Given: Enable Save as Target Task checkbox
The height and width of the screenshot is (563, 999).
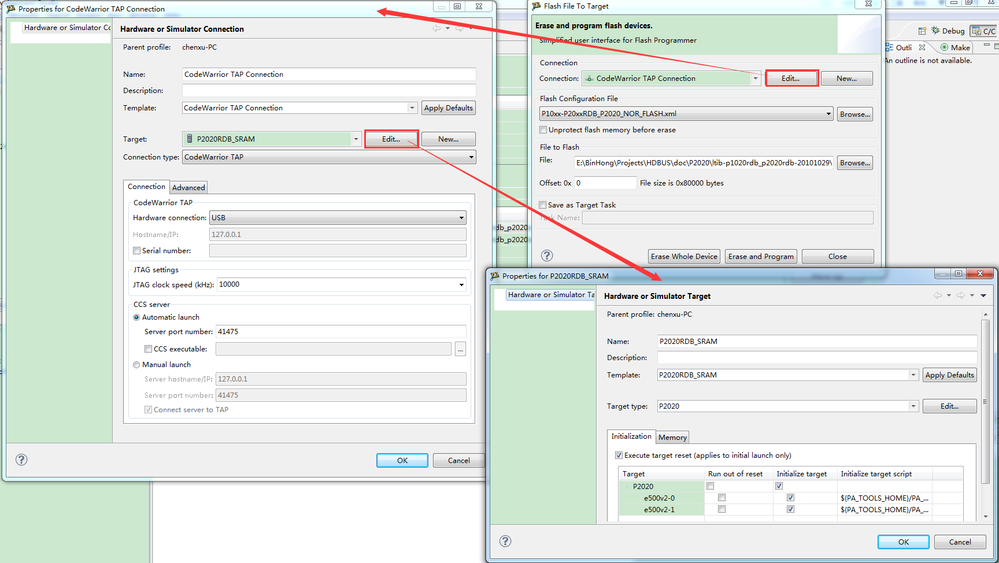Looking at the screenshot, I should pos(543,205).
